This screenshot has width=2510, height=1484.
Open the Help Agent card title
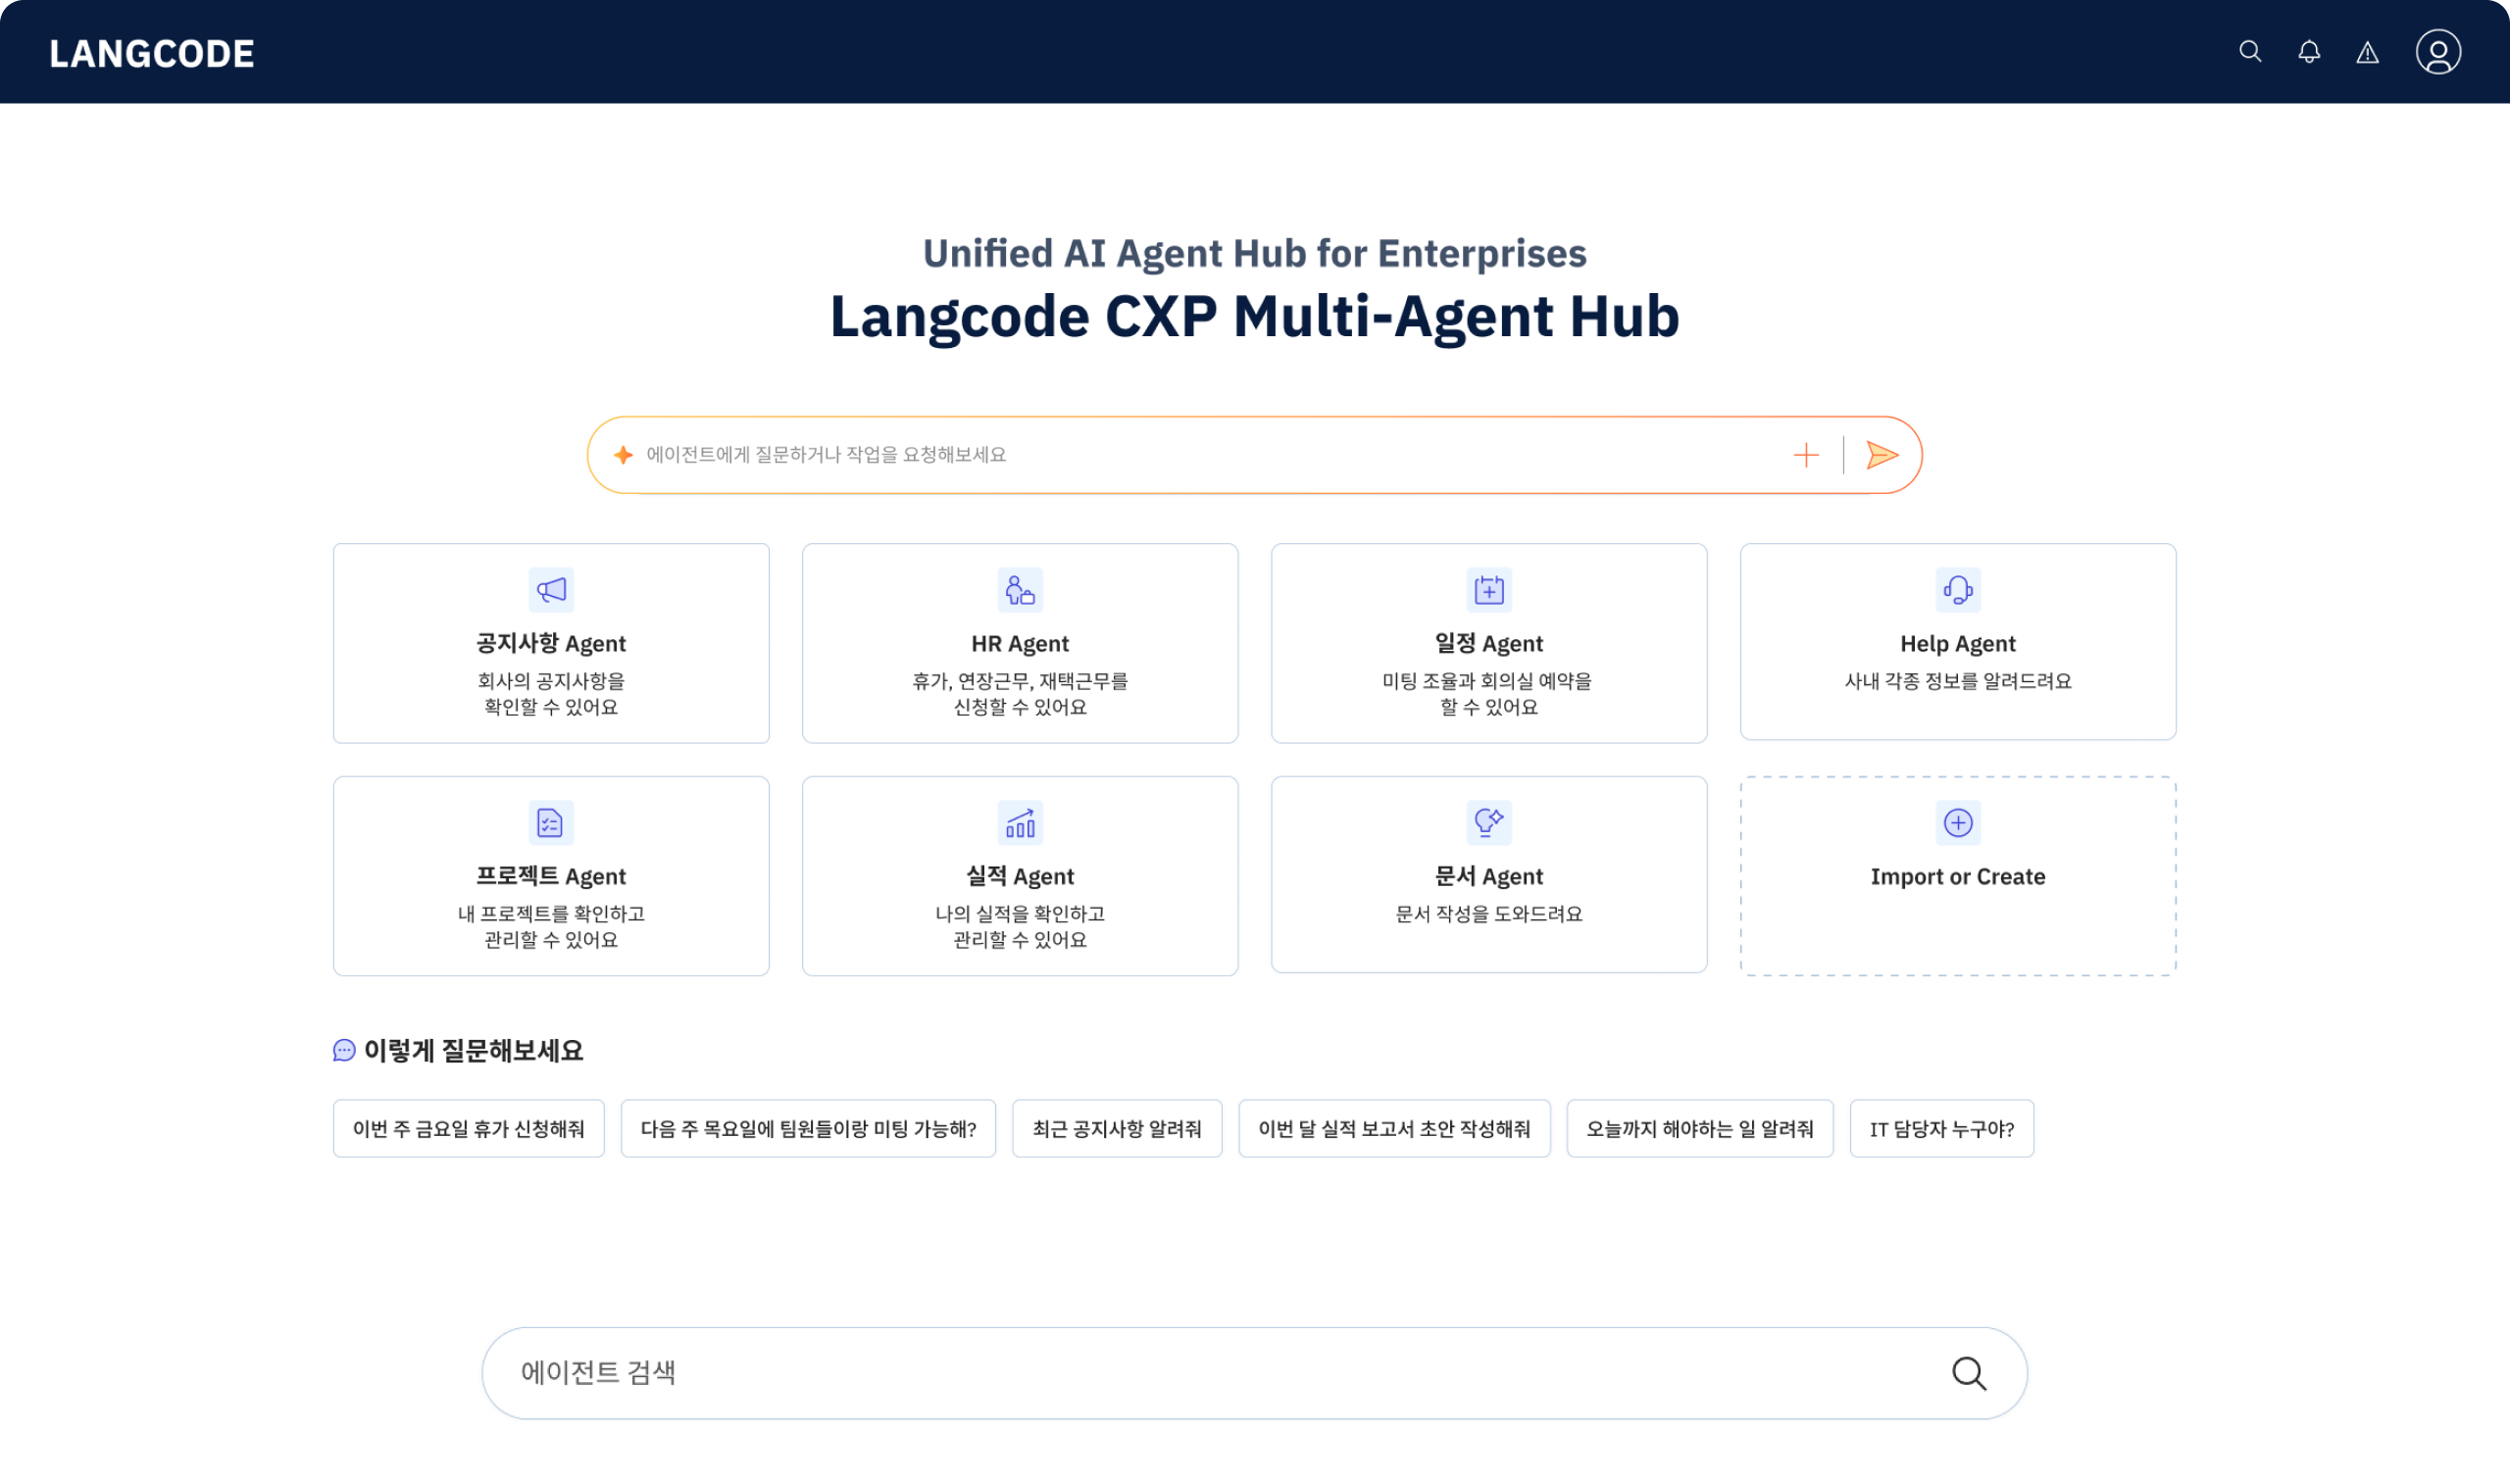tap(1958, 644)
